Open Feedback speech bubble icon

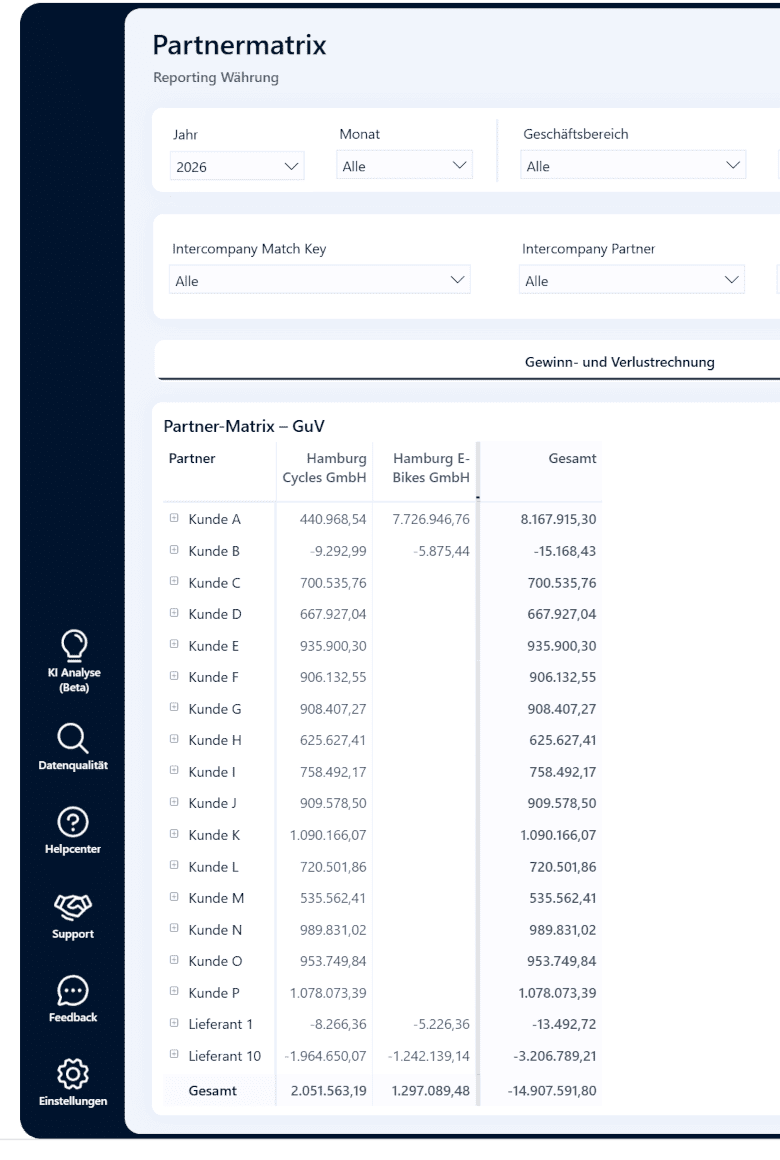73,991
